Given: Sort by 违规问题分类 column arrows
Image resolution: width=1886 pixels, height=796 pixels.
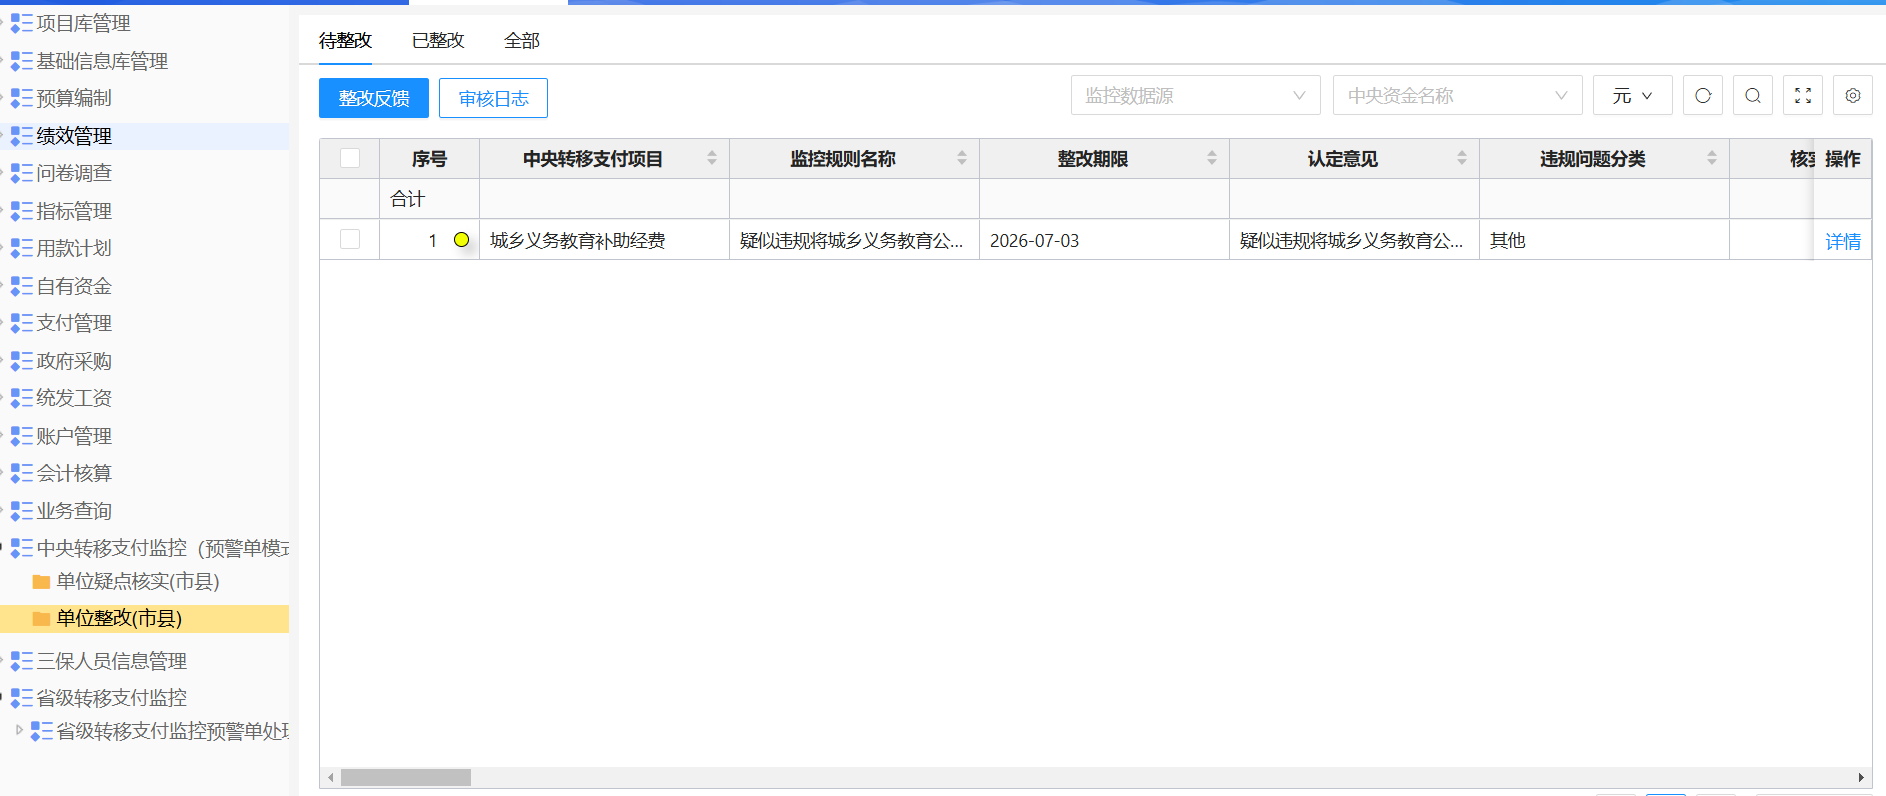Looking at the screenshot, I should pos(1712,158).
